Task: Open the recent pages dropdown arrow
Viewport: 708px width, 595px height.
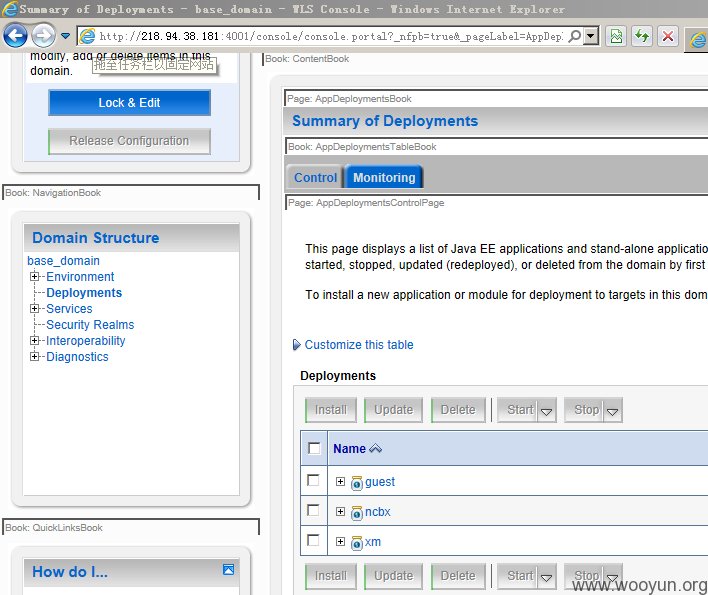Action: point(65,36)
